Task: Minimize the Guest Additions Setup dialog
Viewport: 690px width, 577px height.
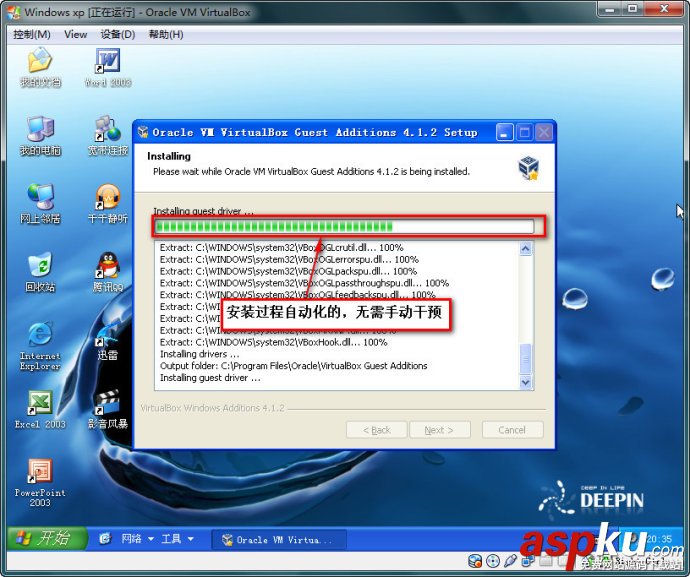Action: click(x=504, y=132)
